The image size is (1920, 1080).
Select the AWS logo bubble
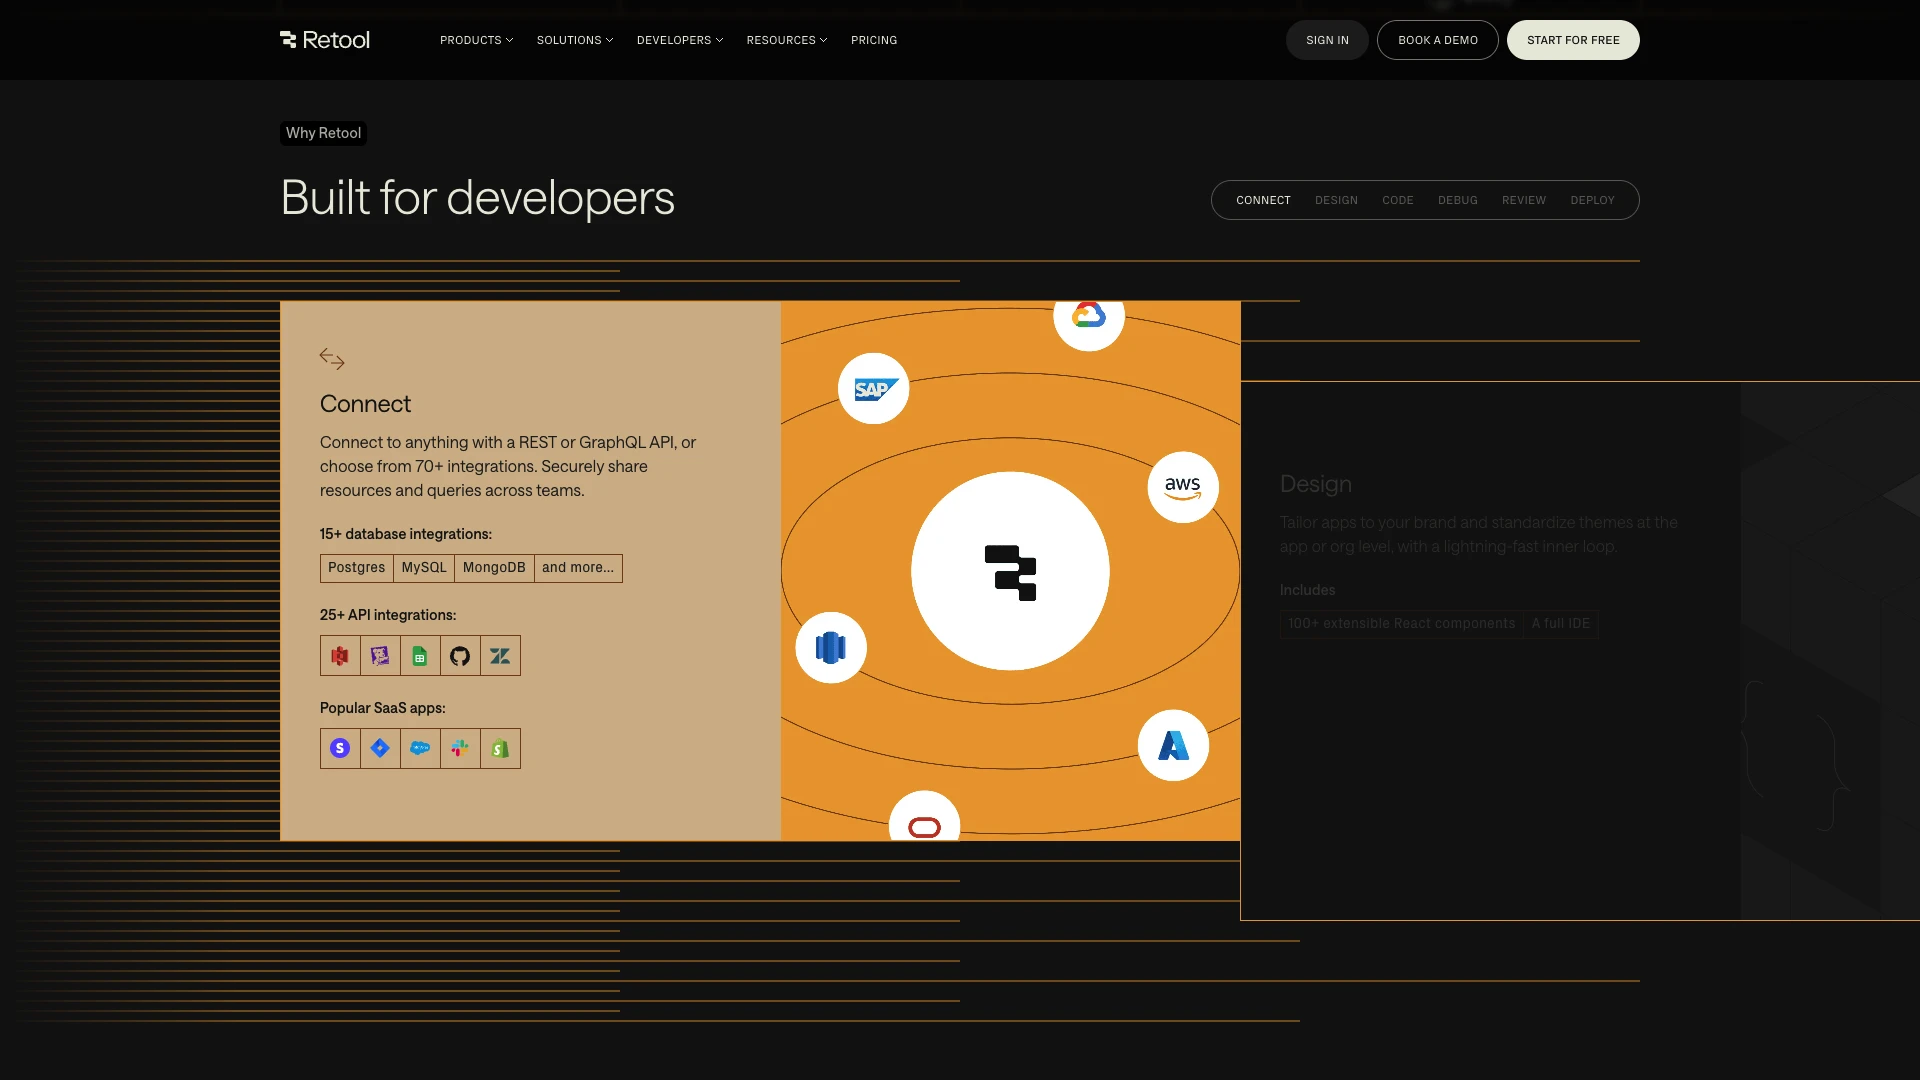coord(1183,487)
